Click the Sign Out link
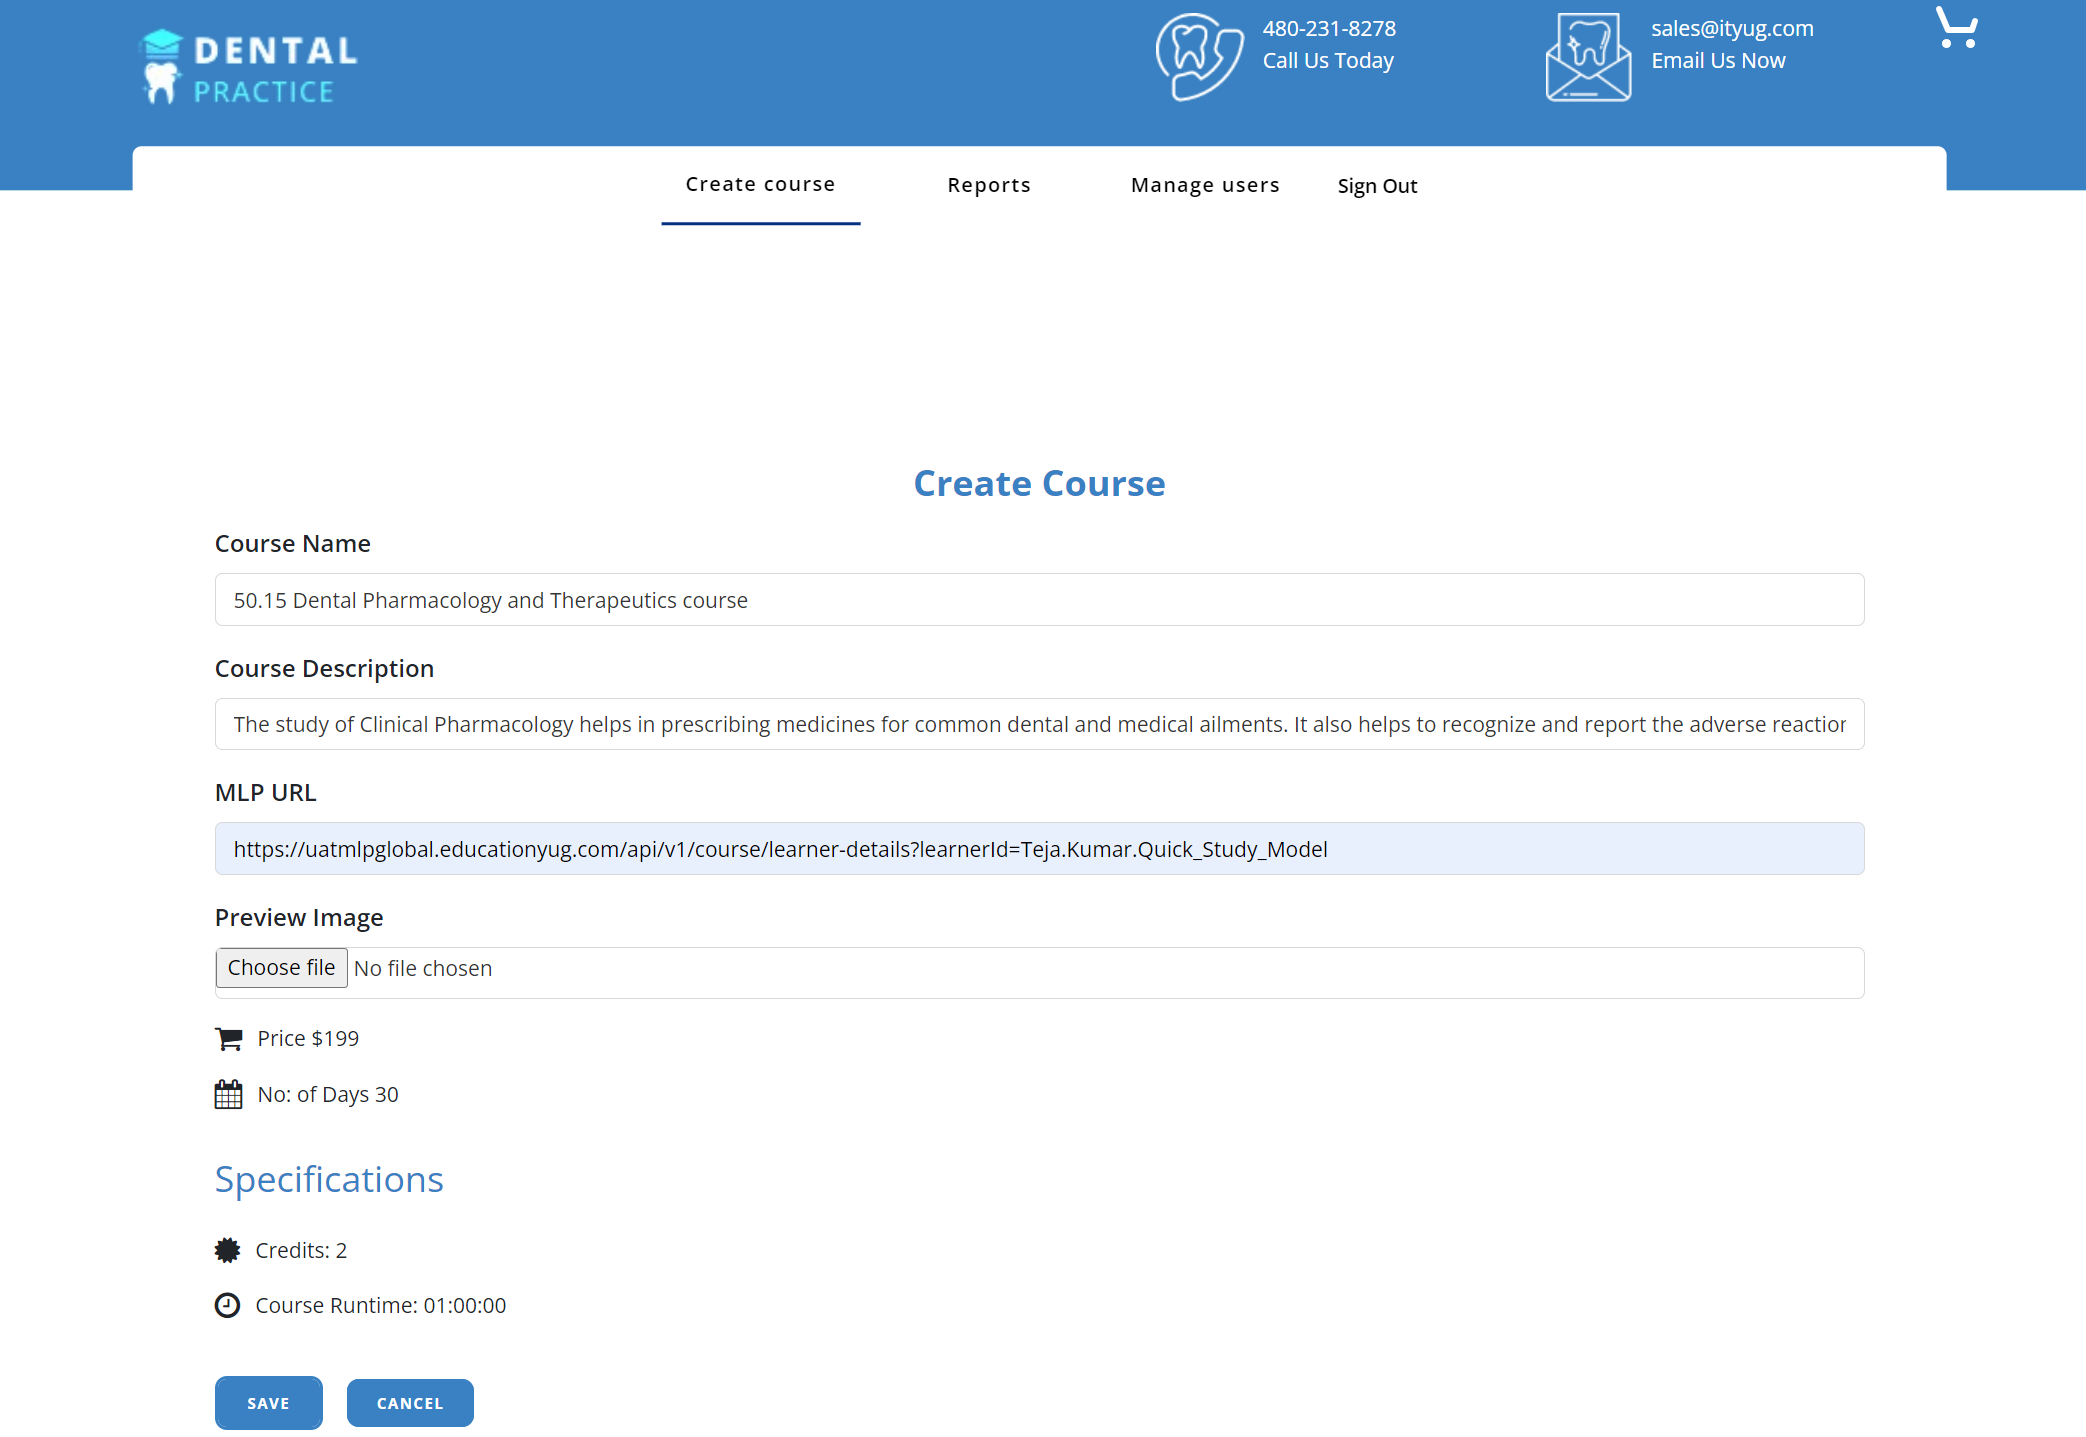The image size is (2086, 1437). tap(1377, 187)
